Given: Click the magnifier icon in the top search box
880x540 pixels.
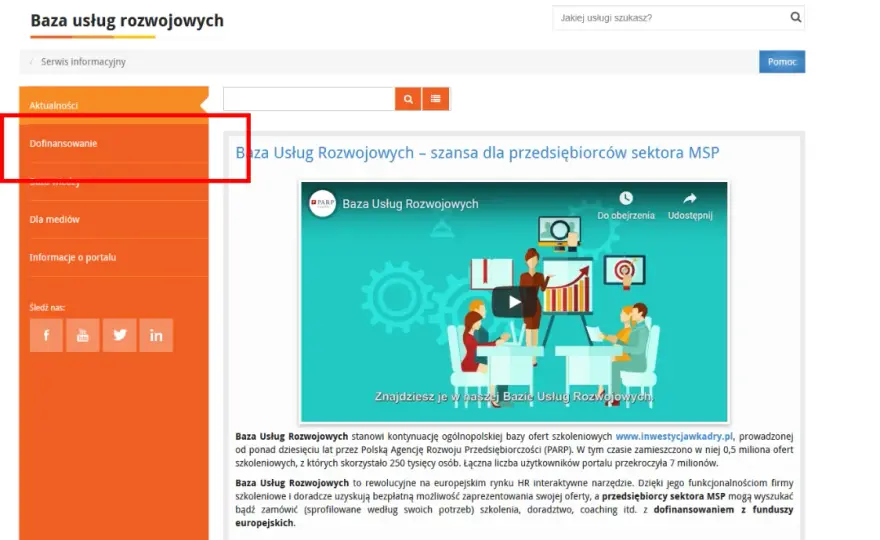Looking at the screenshot, I should pyautogui.click(x=795, y=17).
